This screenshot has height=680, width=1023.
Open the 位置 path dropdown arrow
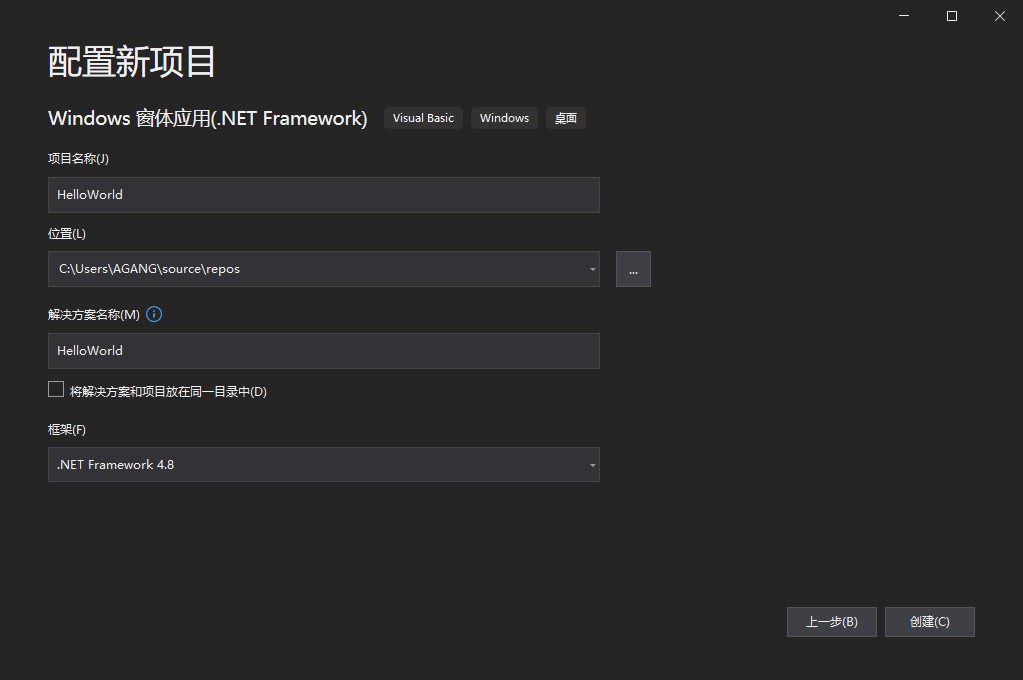(592, 269)
